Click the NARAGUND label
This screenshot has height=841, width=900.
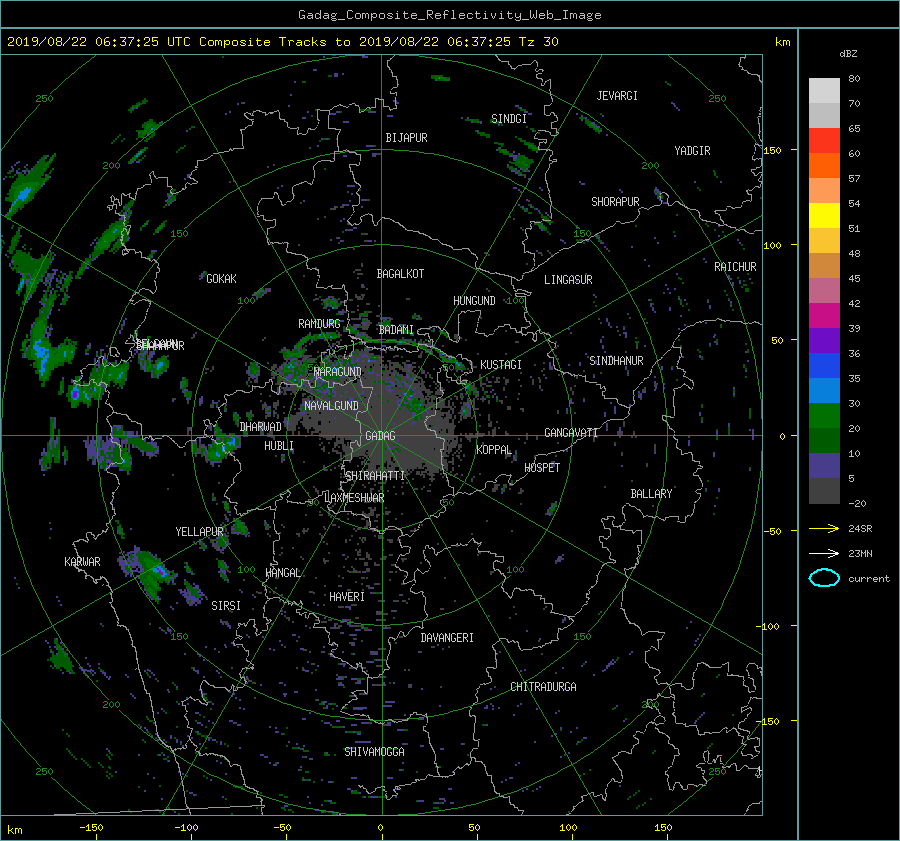click(x=338, y=372)
